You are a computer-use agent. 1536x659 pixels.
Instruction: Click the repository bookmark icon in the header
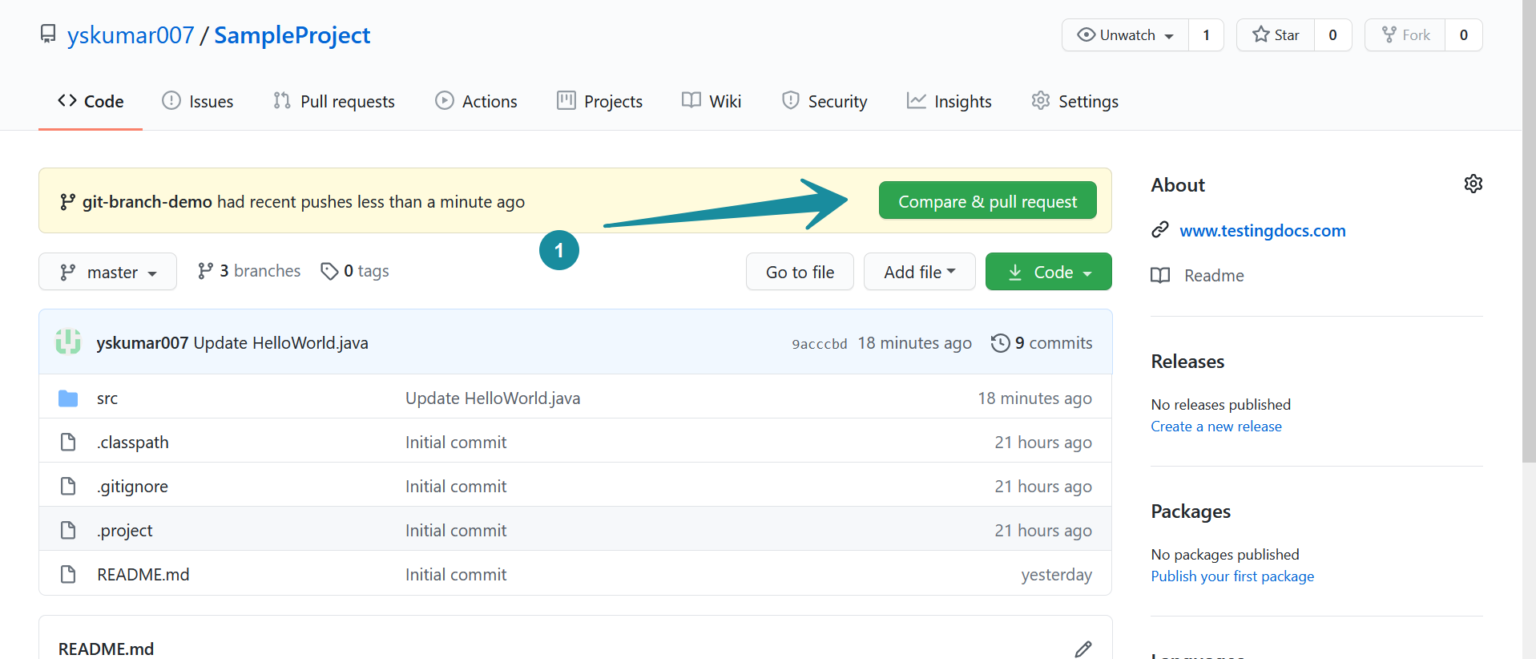(x=47, y=33)
